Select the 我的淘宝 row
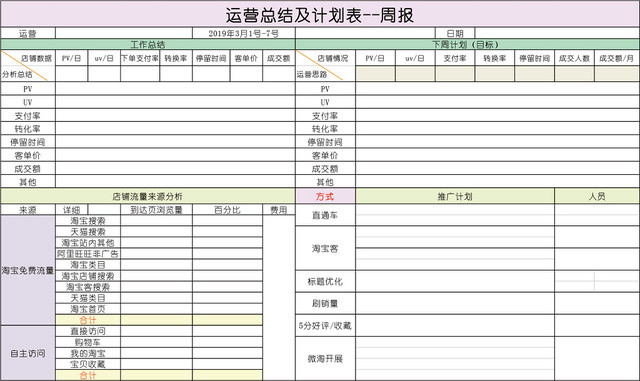The image size is (640, 381). (x=88, y=353)
